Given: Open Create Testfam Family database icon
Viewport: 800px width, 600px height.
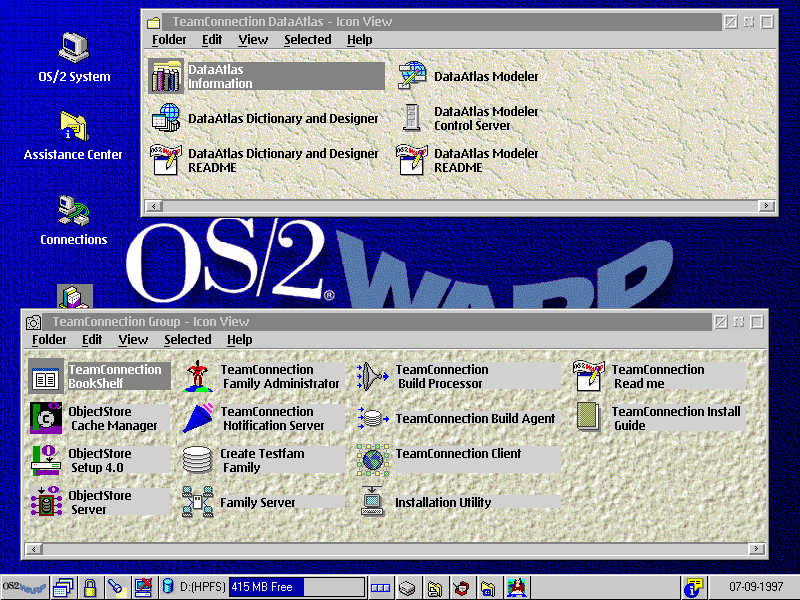Looking at the screenshot, I should 198,460.
